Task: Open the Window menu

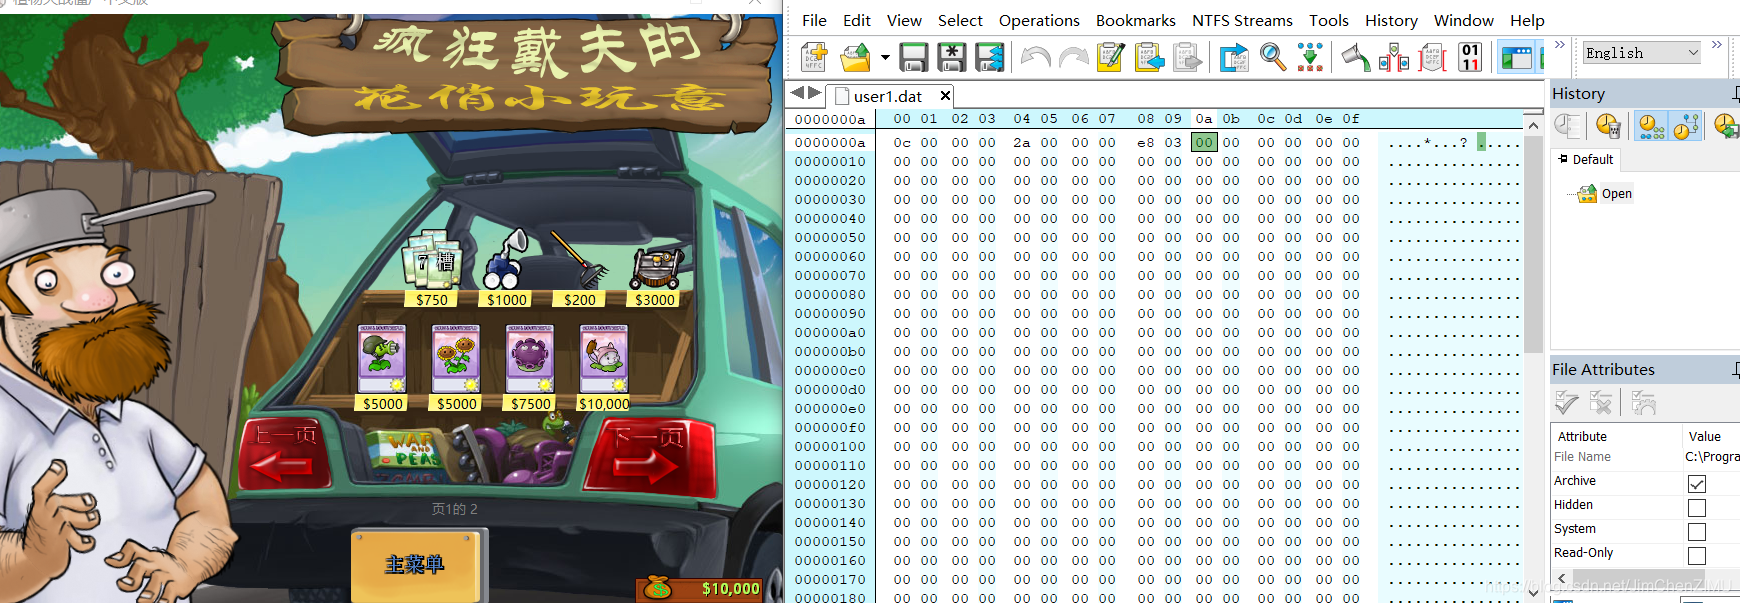Action: tap(1463, 20)
